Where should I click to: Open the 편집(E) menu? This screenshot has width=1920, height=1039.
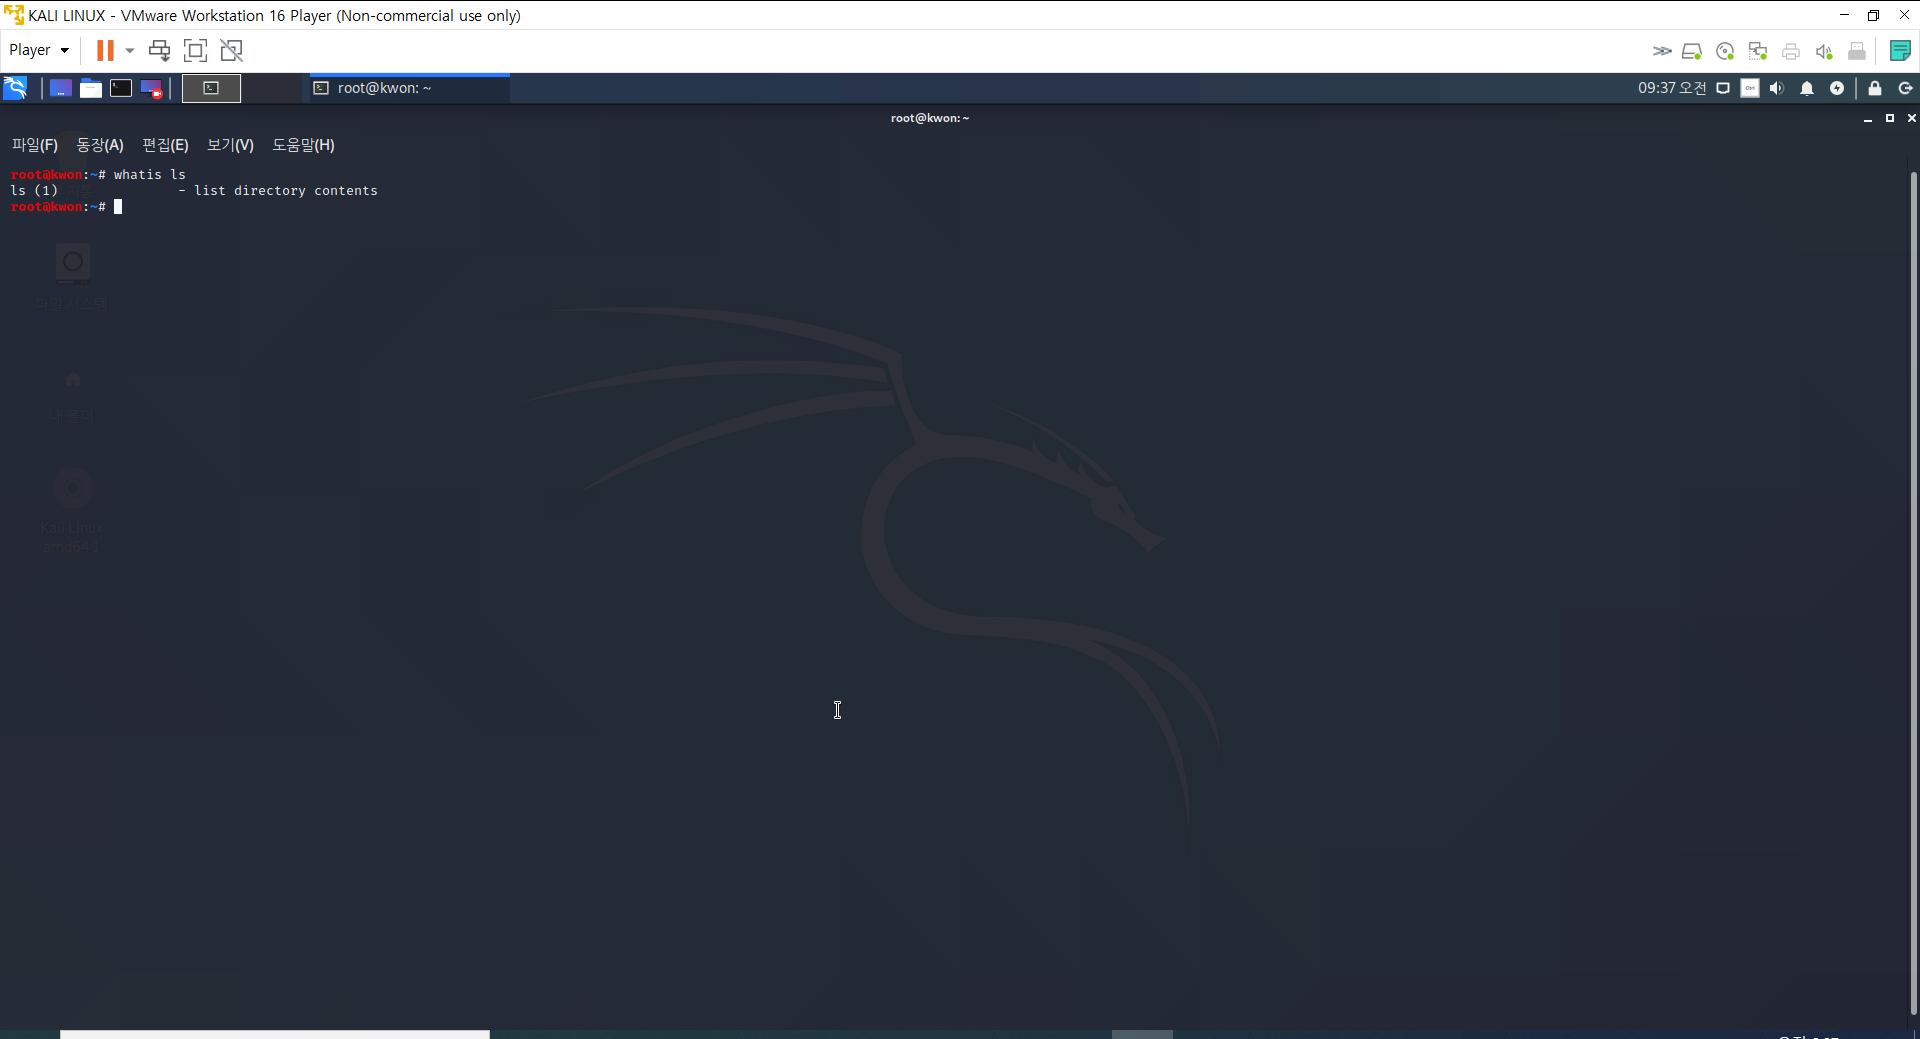point(165,145)
